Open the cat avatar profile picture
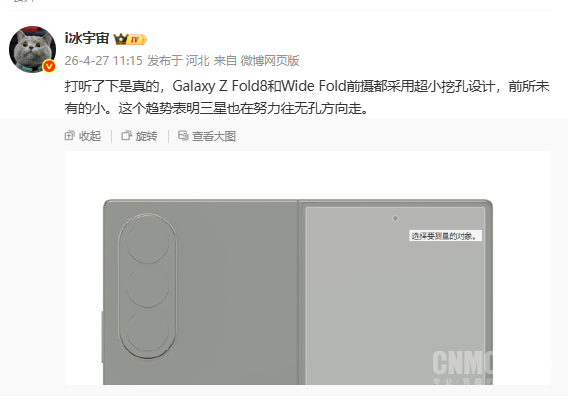The image size is (568, 401). coord(32,49)
